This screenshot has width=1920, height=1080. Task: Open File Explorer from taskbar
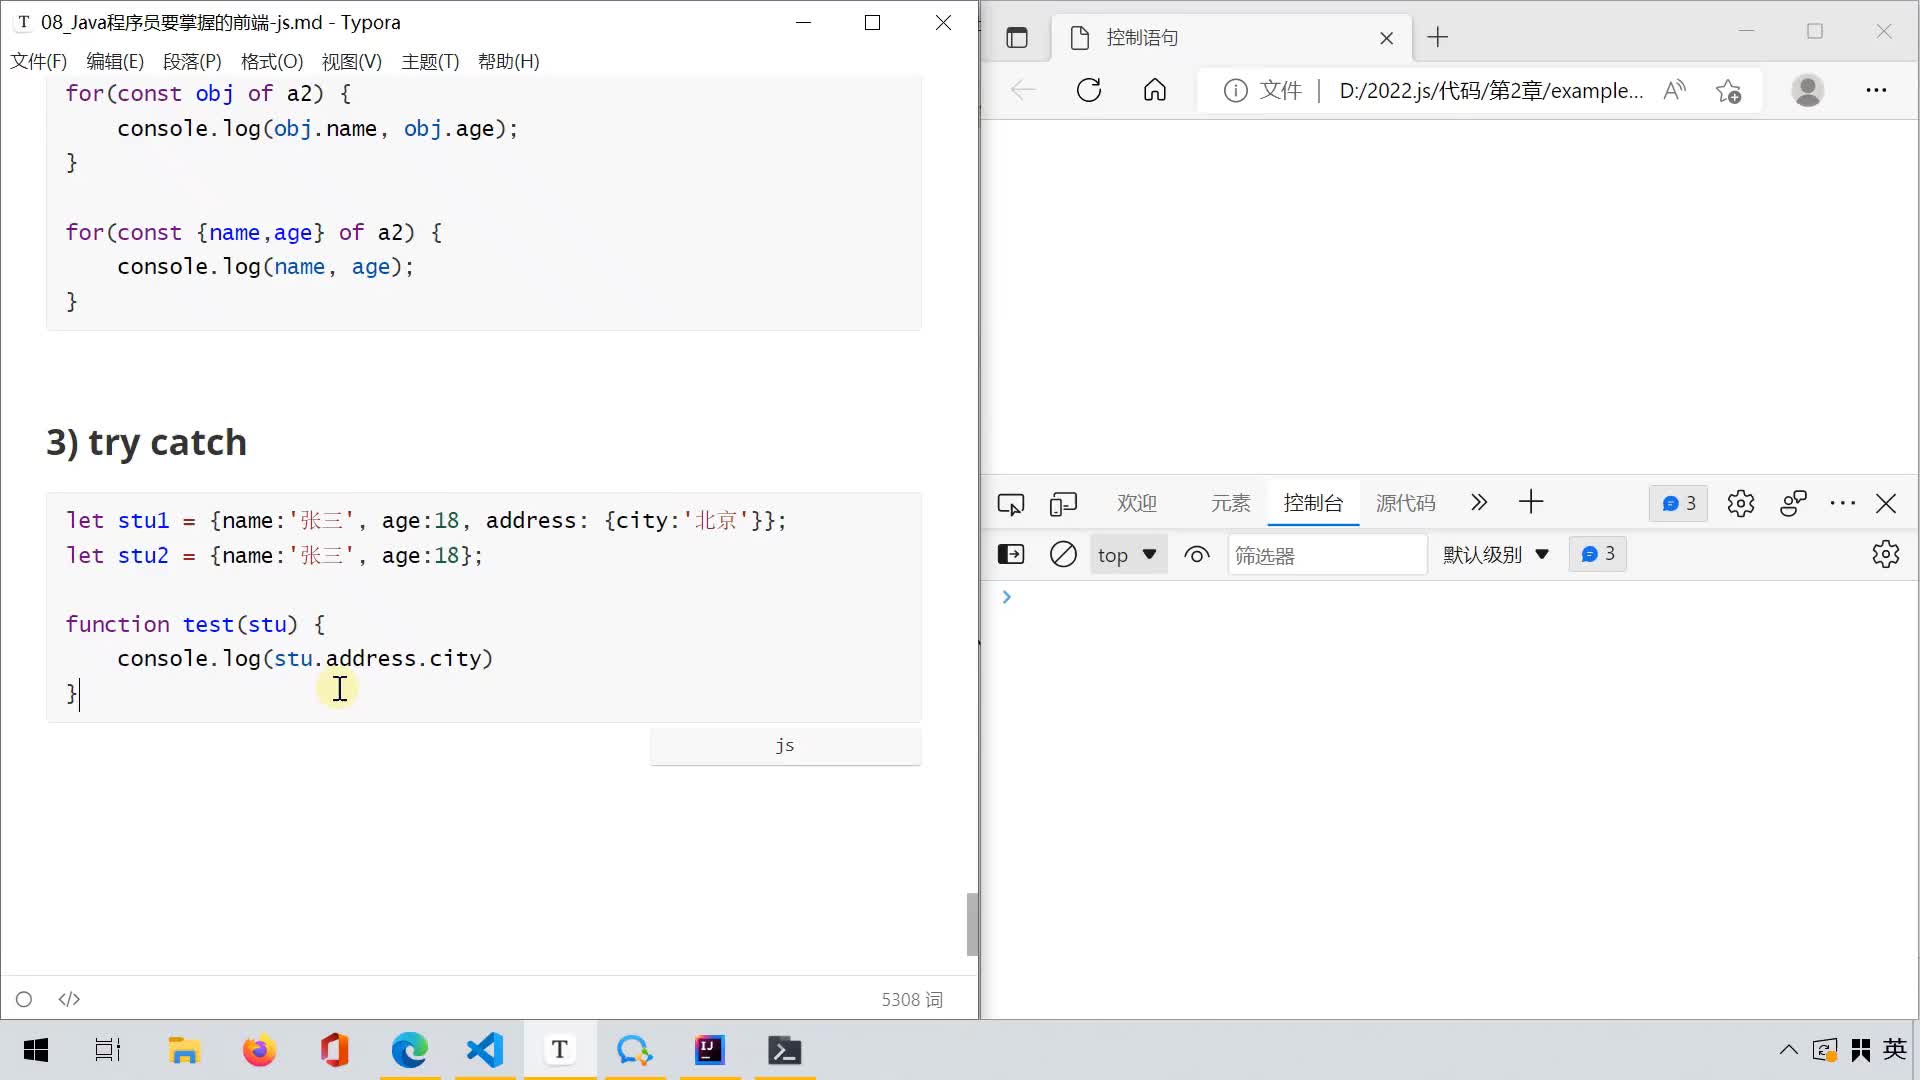click(x=184, y=1051)
